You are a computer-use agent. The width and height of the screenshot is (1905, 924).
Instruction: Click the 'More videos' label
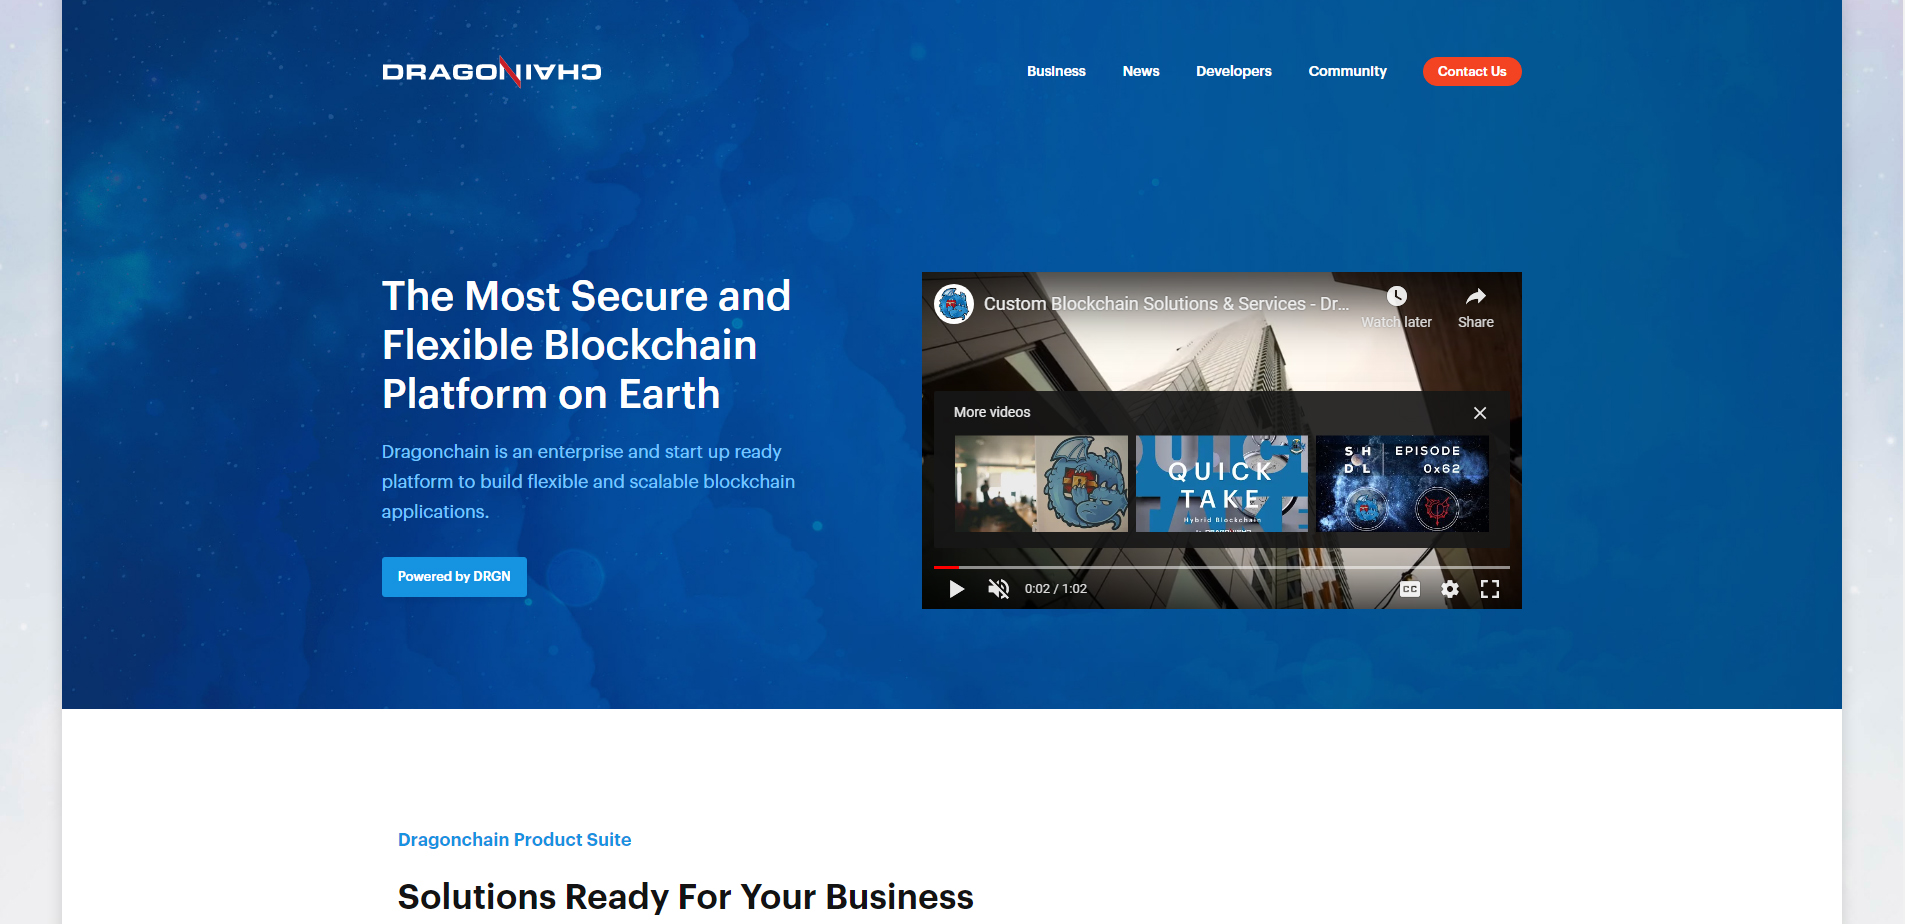coord(992,412)
